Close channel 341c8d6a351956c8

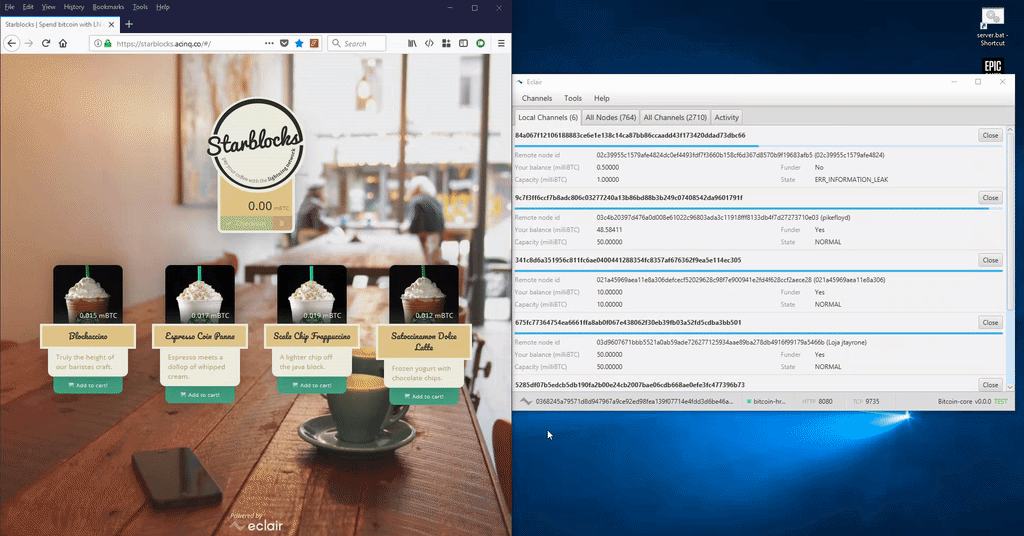990,260
